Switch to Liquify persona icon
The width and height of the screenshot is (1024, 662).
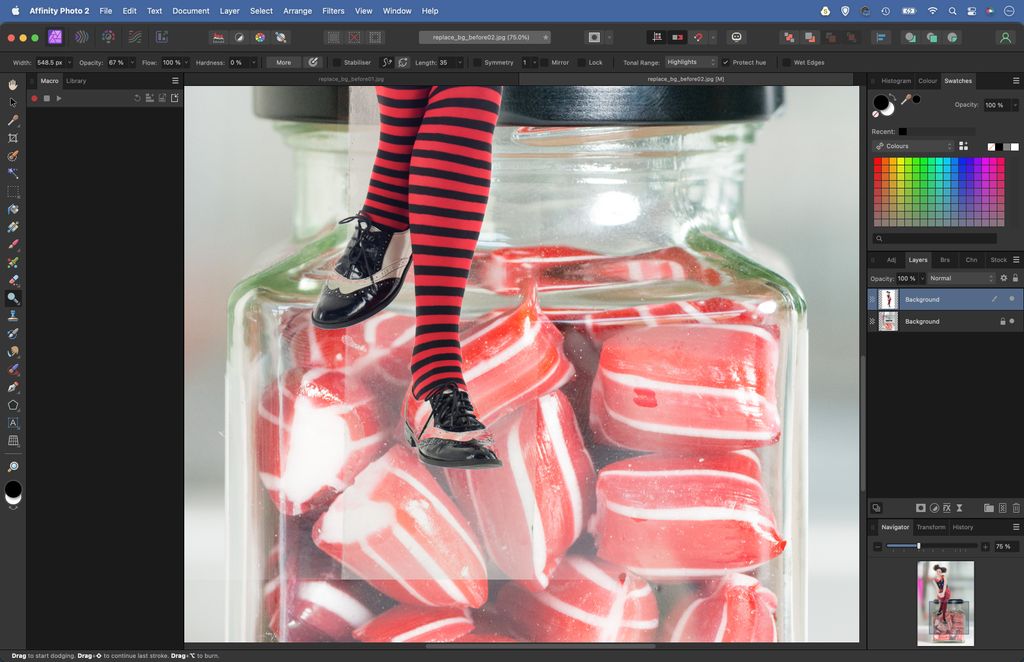click(82, 37)
